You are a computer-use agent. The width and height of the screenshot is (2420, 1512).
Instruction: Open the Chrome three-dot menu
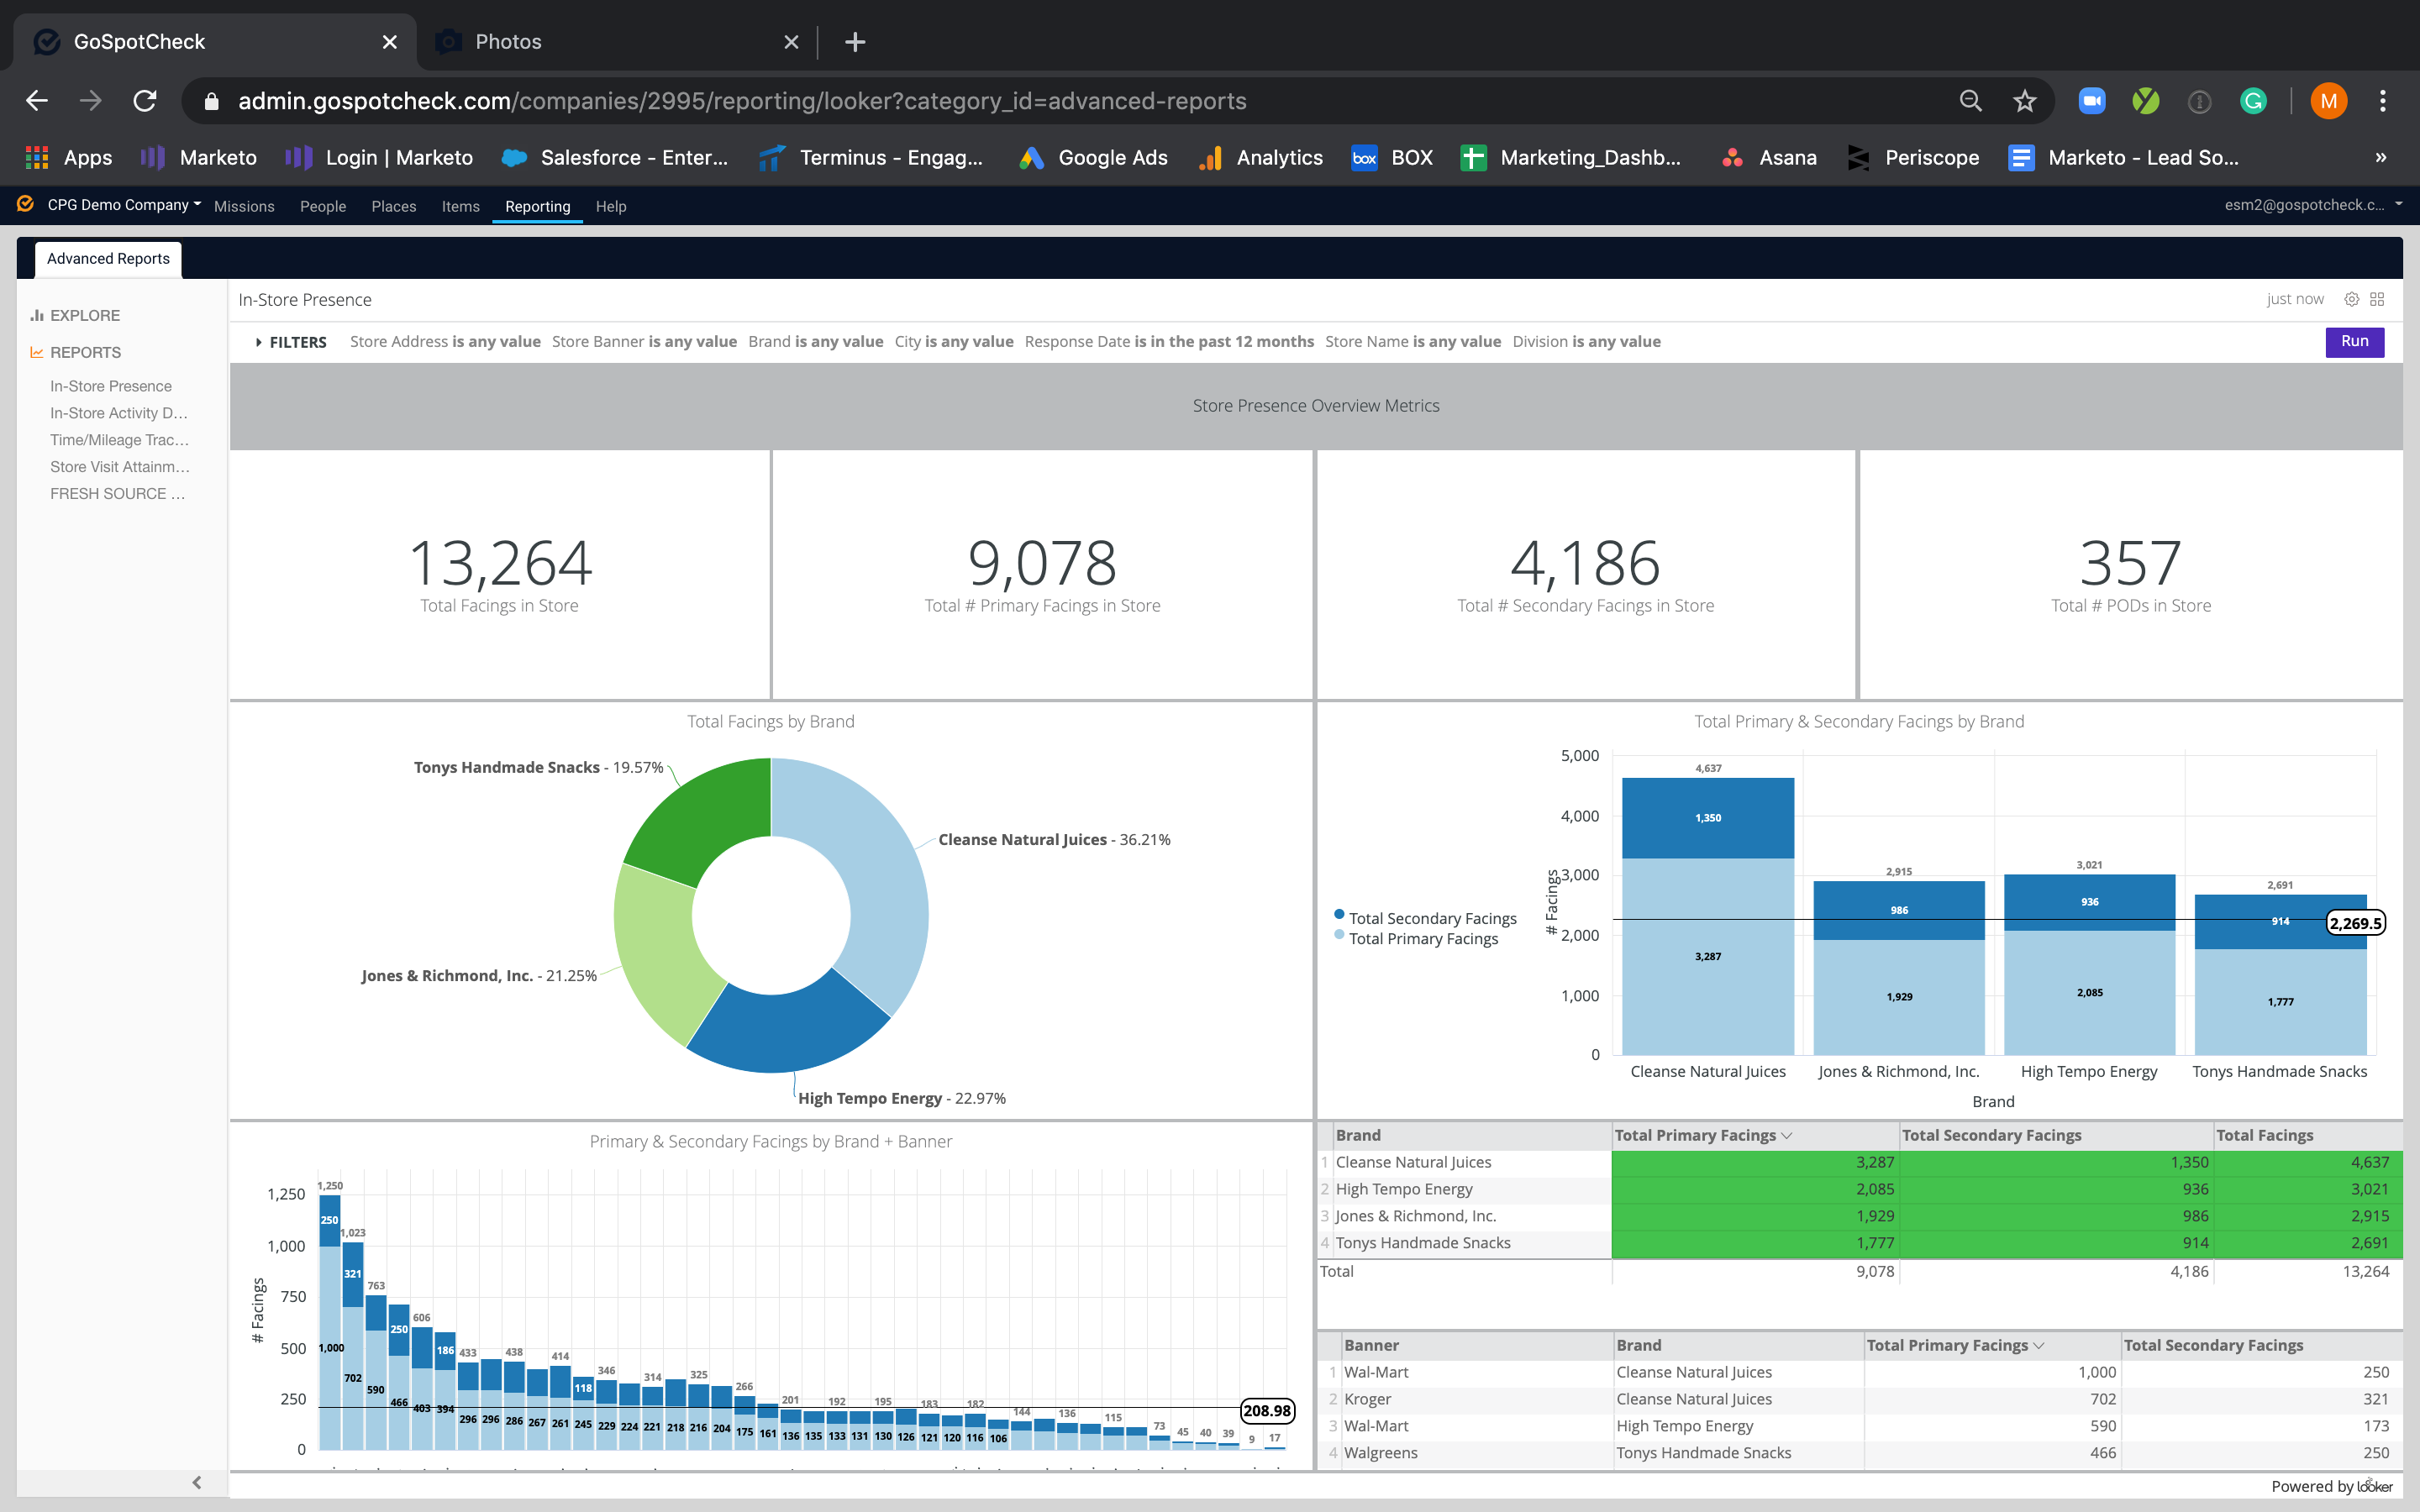pyautogui.click(x=2383, y=101)
